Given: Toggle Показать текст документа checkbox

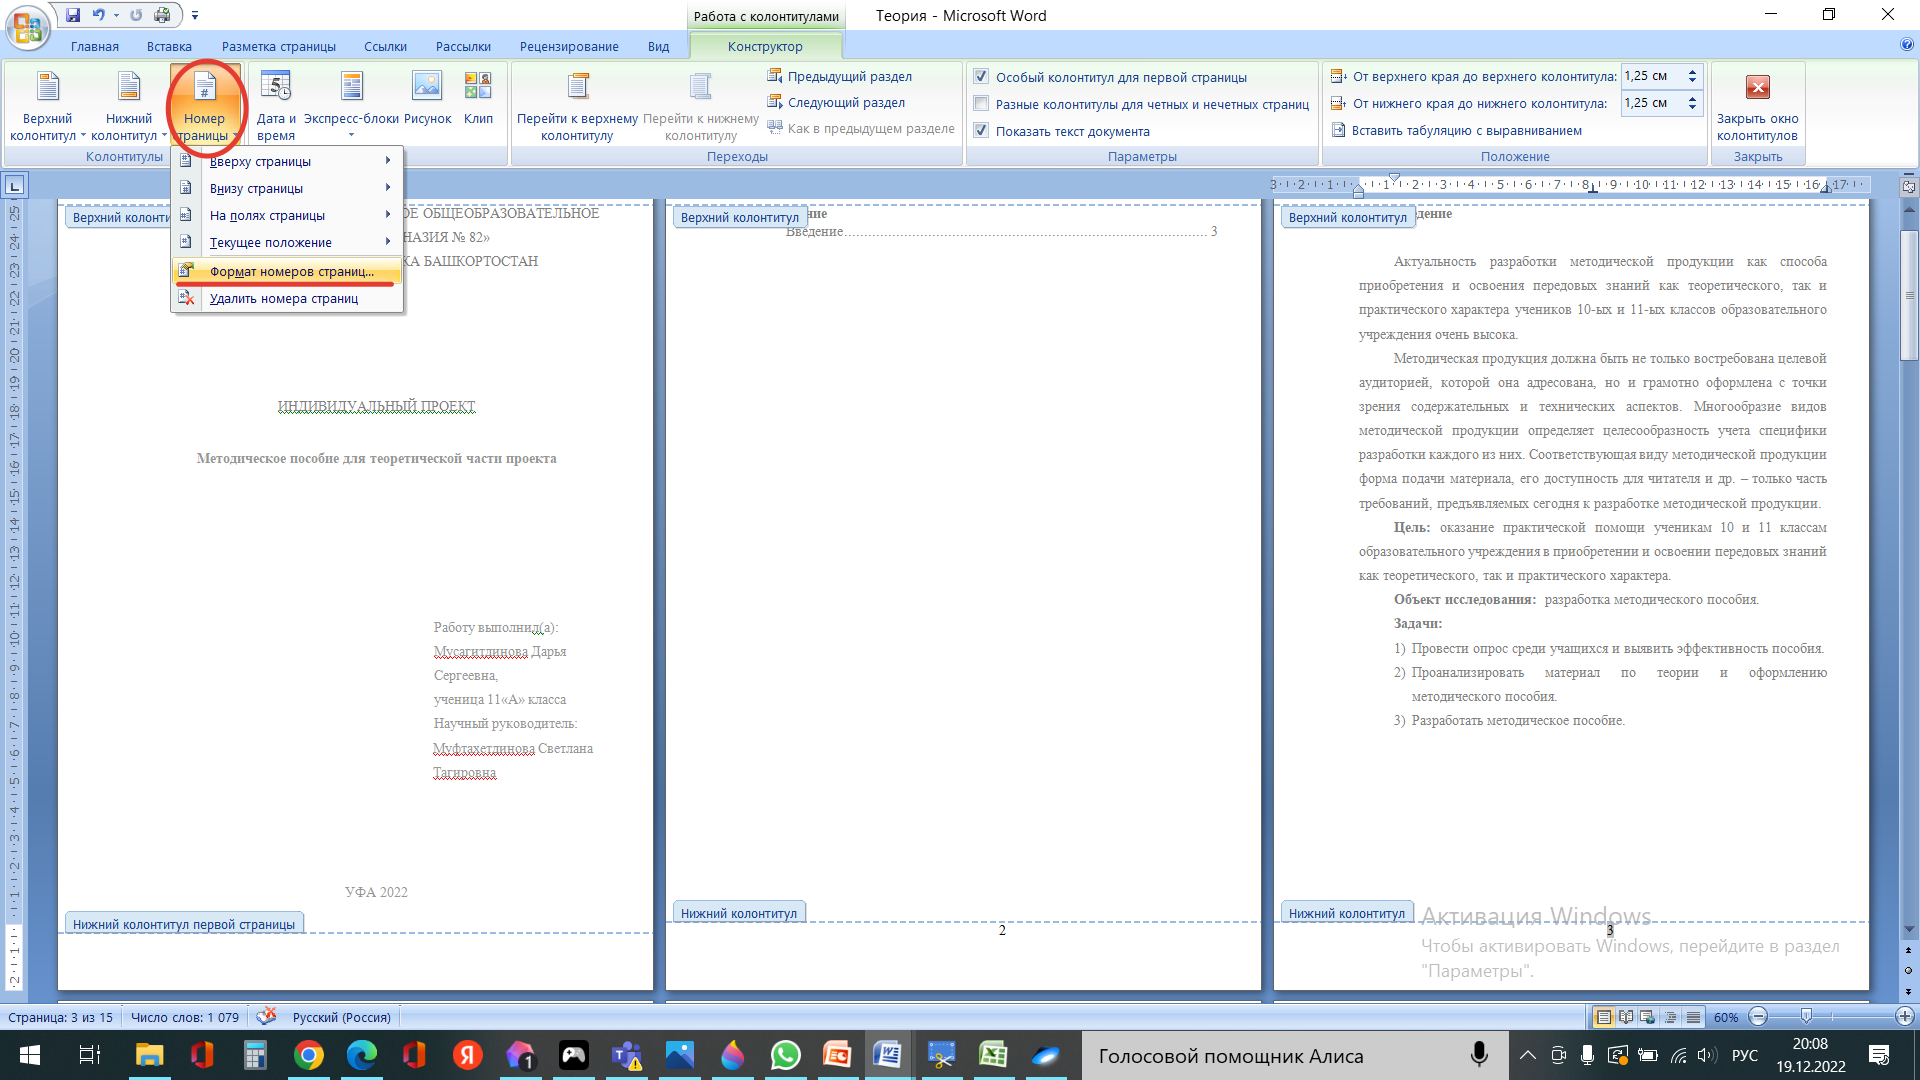Looking at the screenshot, I should (981, 131).
